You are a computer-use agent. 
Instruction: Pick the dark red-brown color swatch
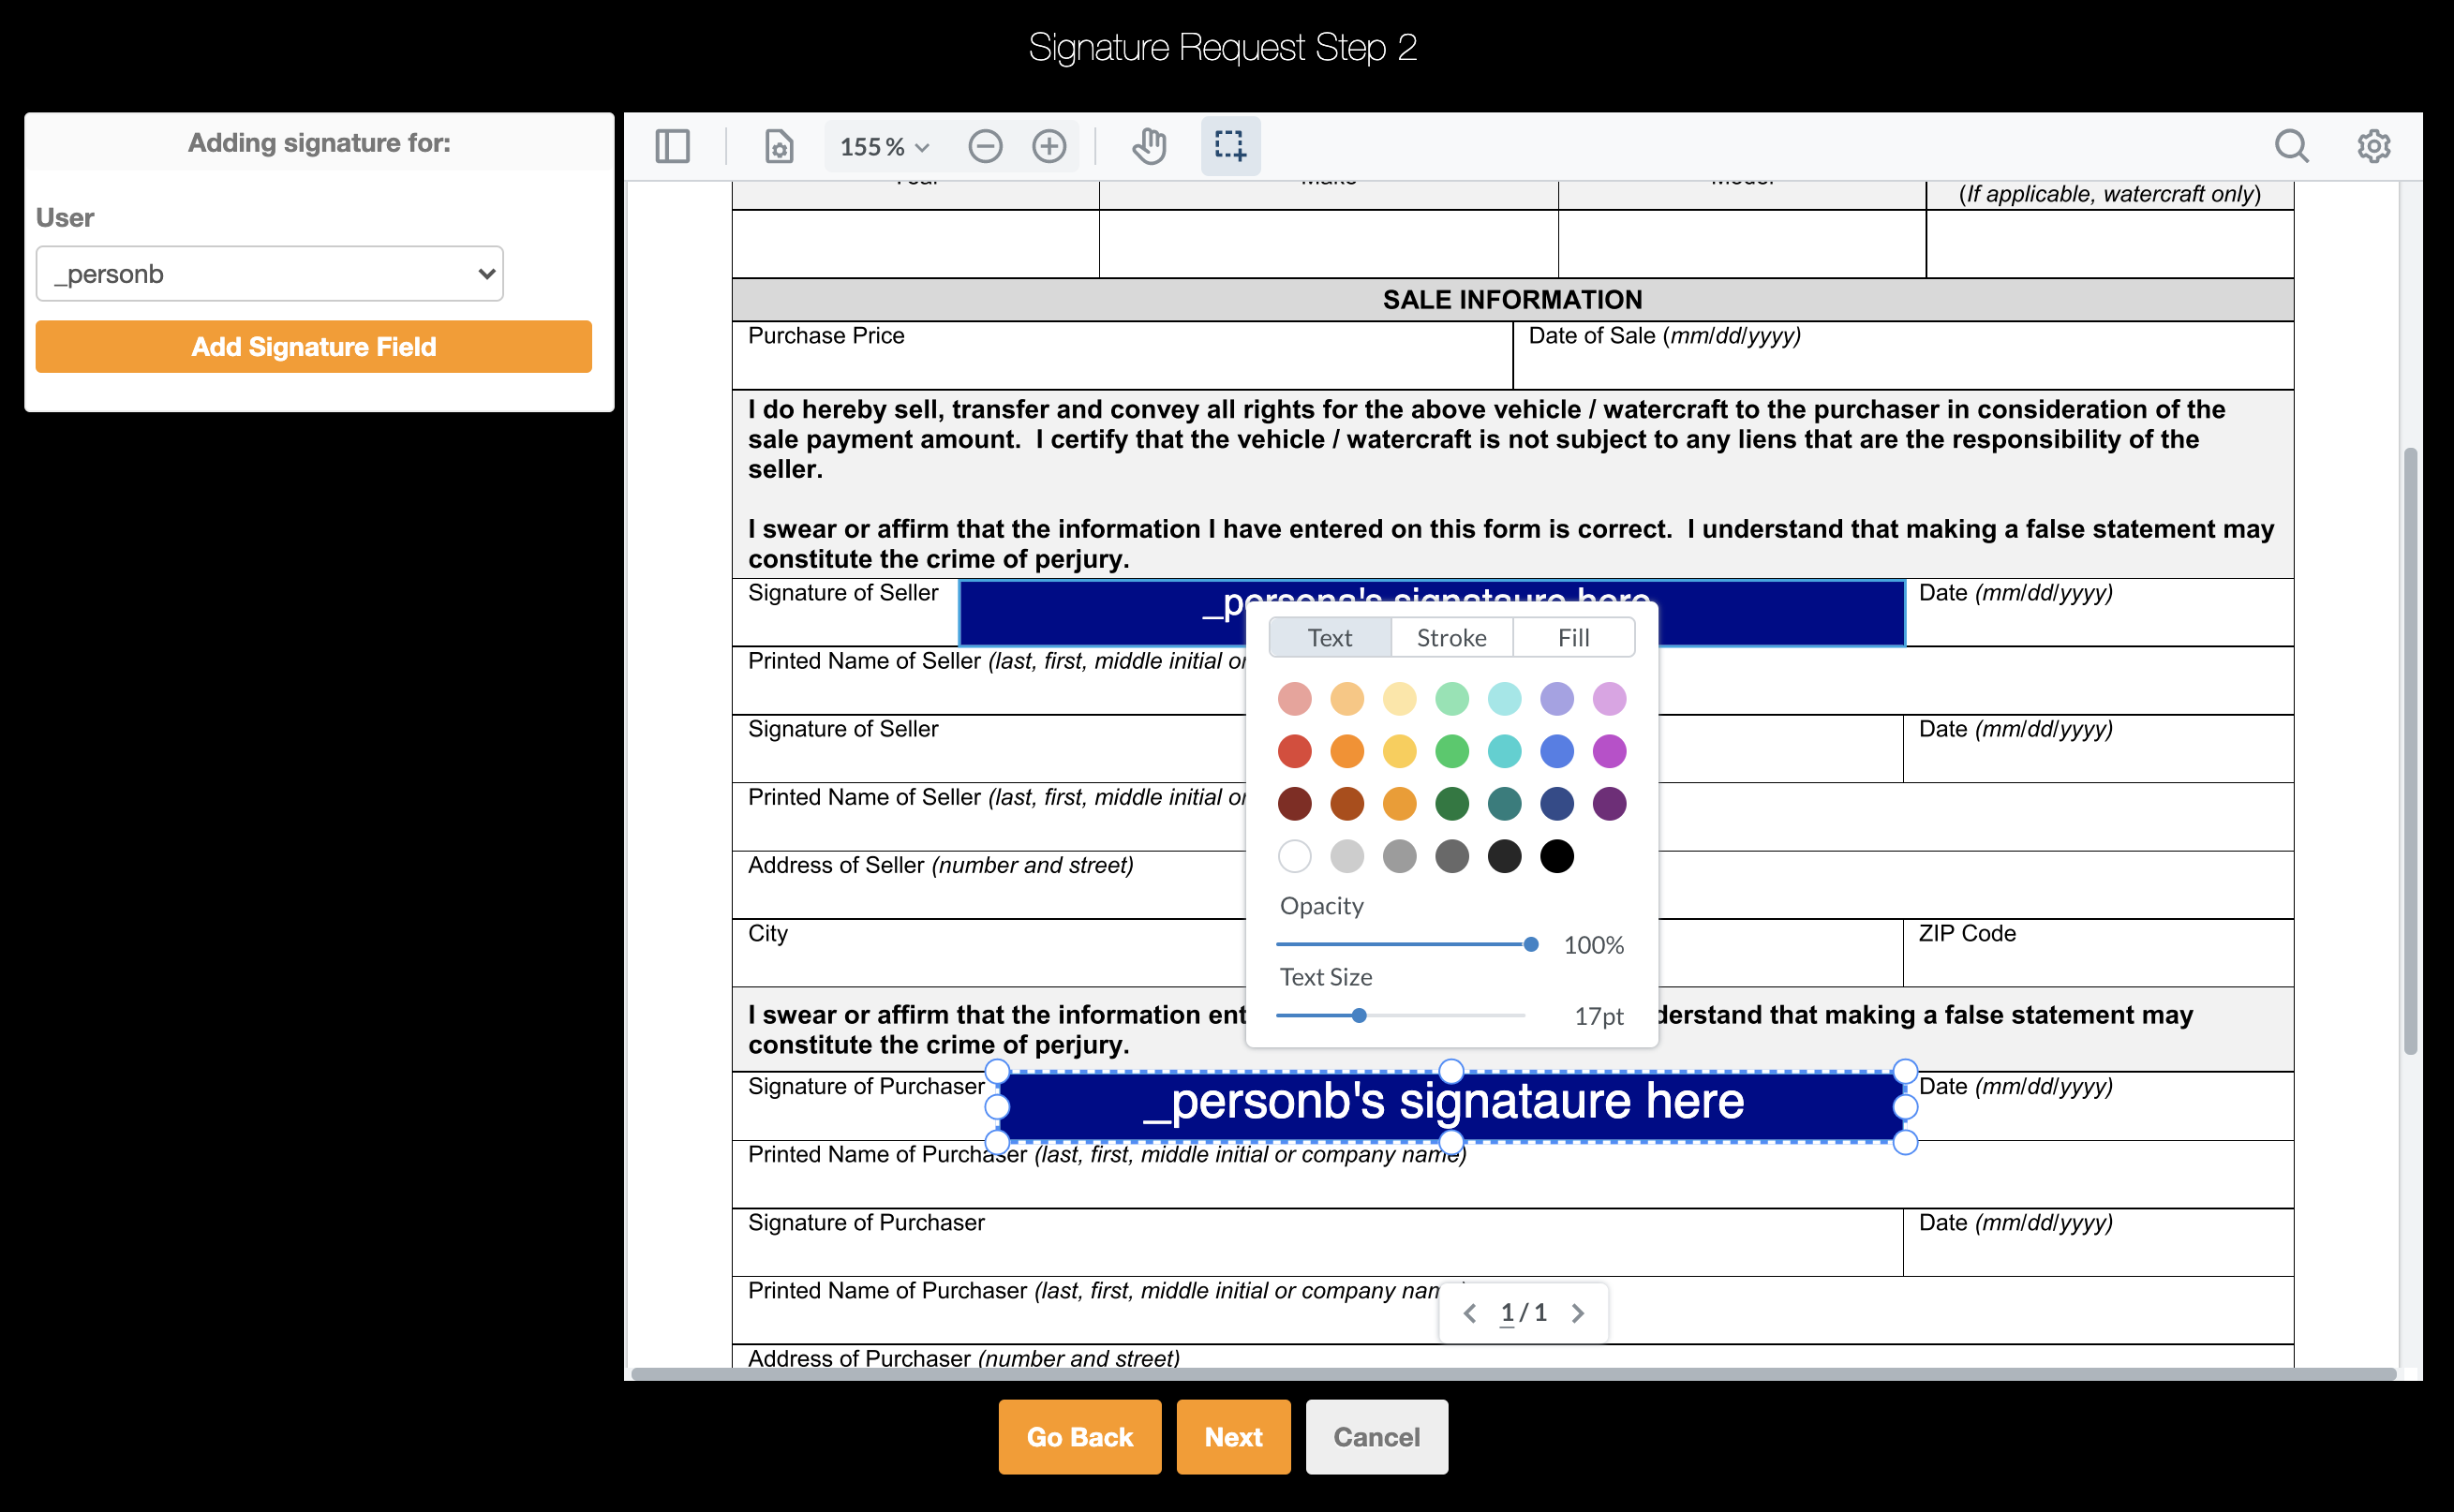[x=1295, y=804]
